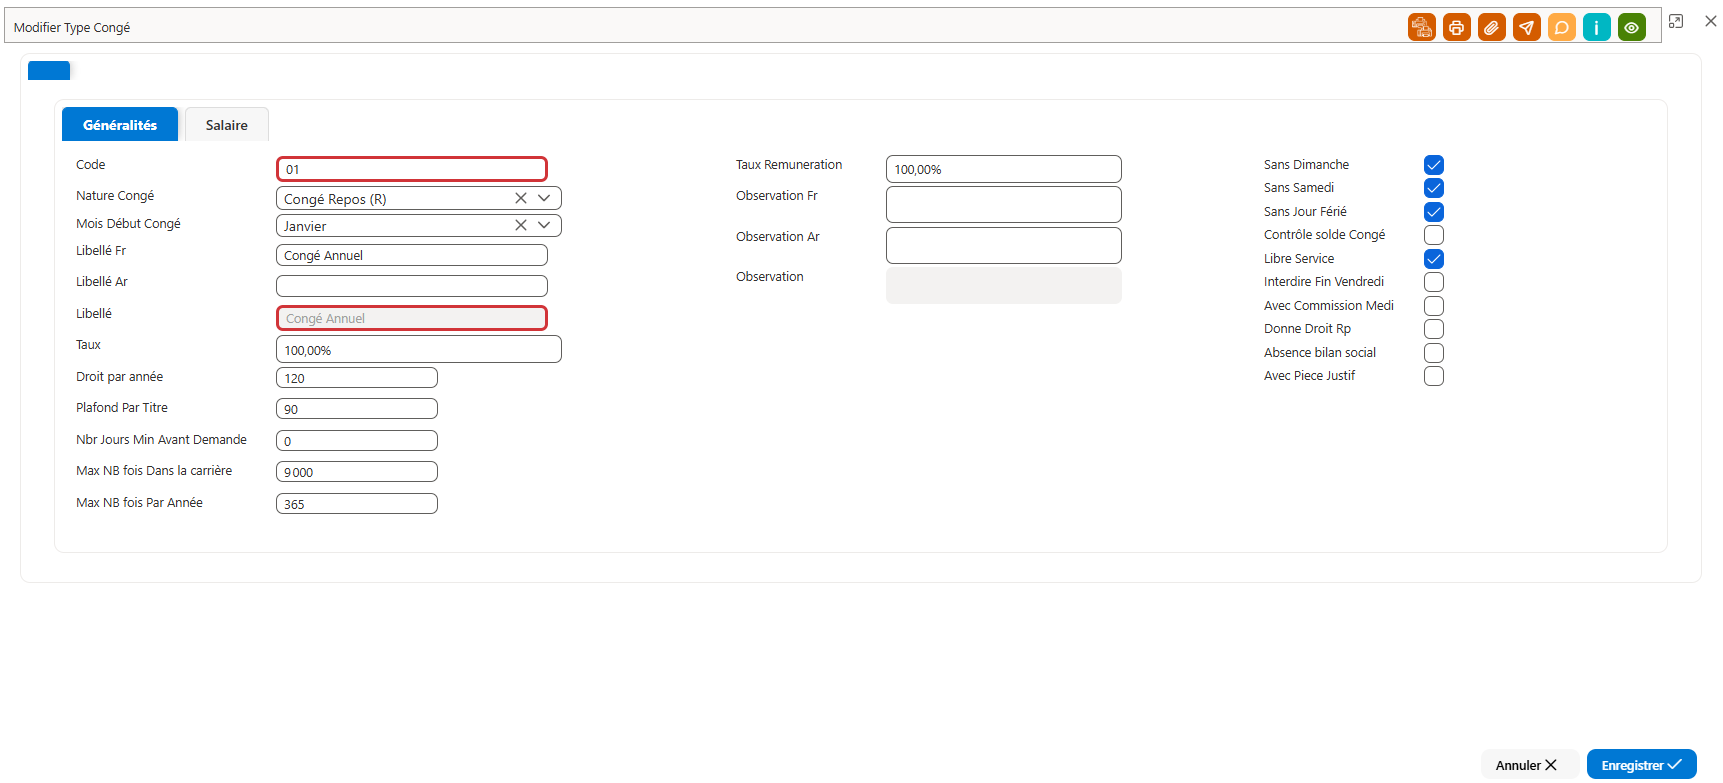Uncheck the Sans Dimanche checkbox
Viewport: 1723px width, 783px height.
click(x=1434, y=165)
